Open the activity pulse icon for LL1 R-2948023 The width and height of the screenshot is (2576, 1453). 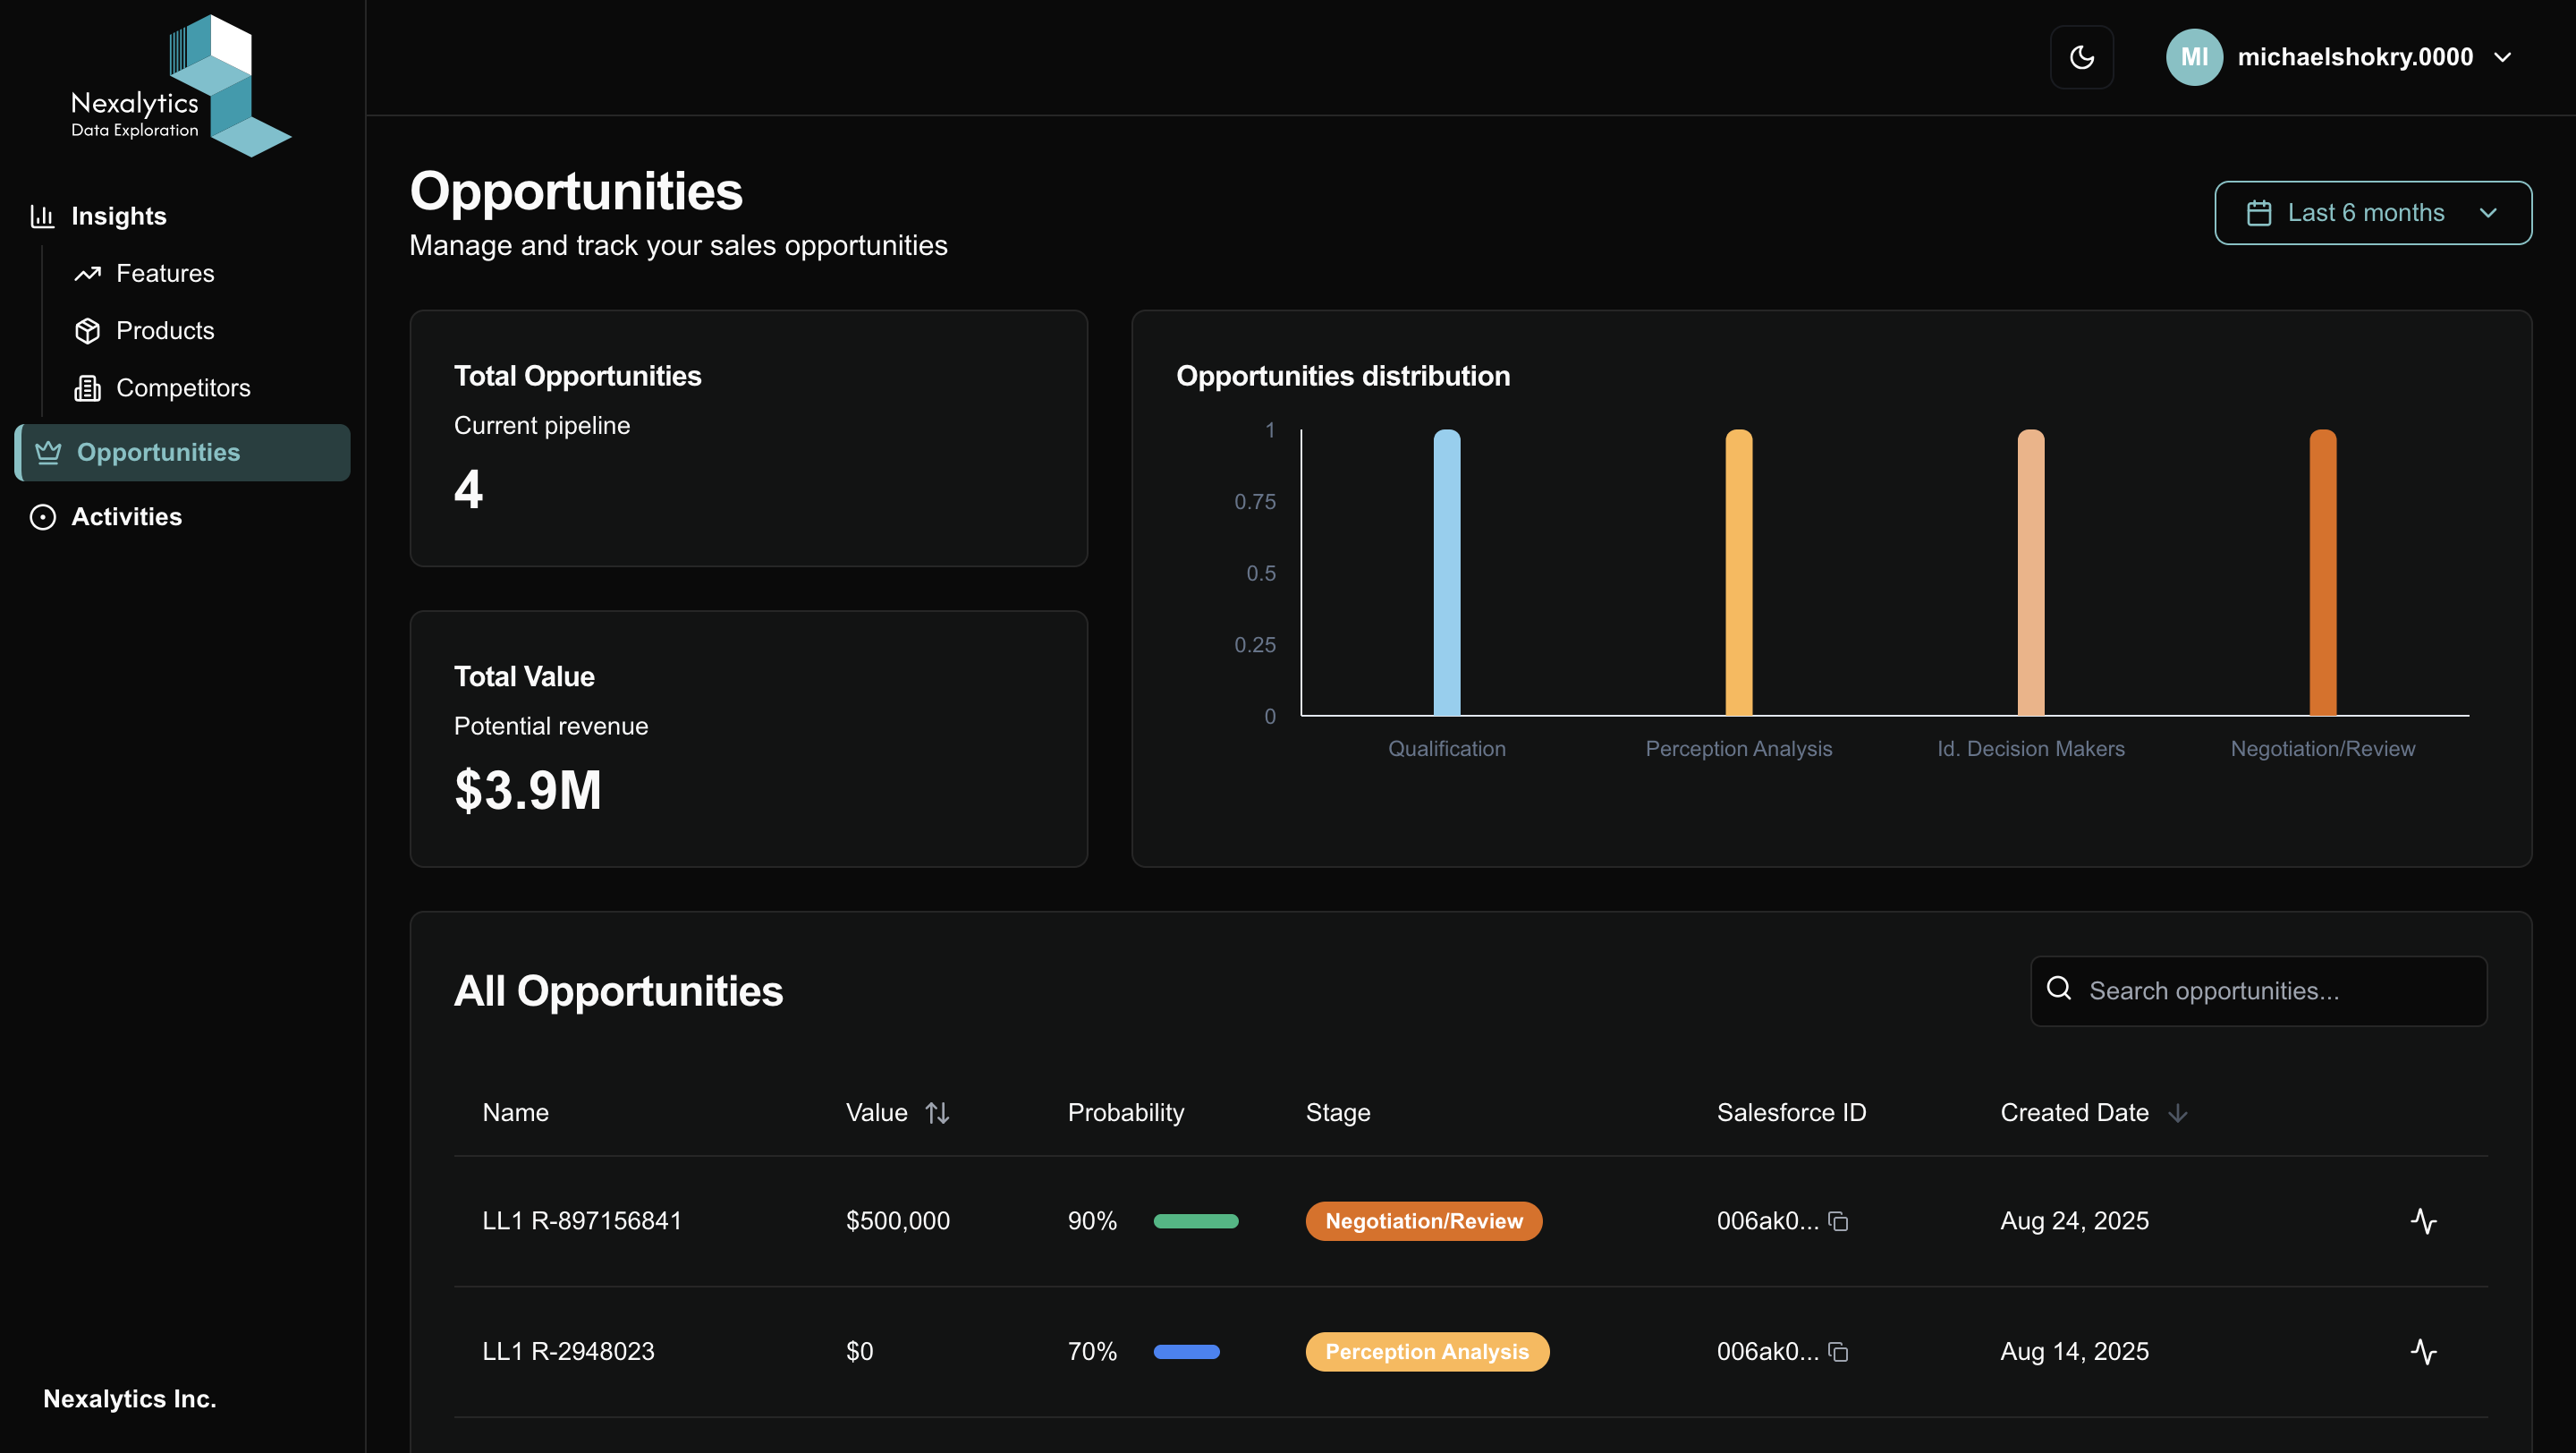click(2424, 1351)
